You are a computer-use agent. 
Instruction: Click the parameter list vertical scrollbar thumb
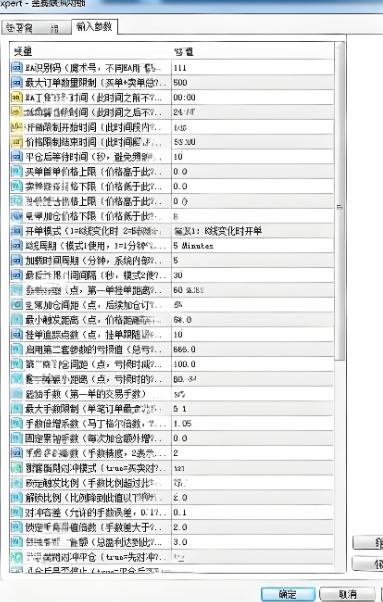pyautogui.click(x=340, y=202)
